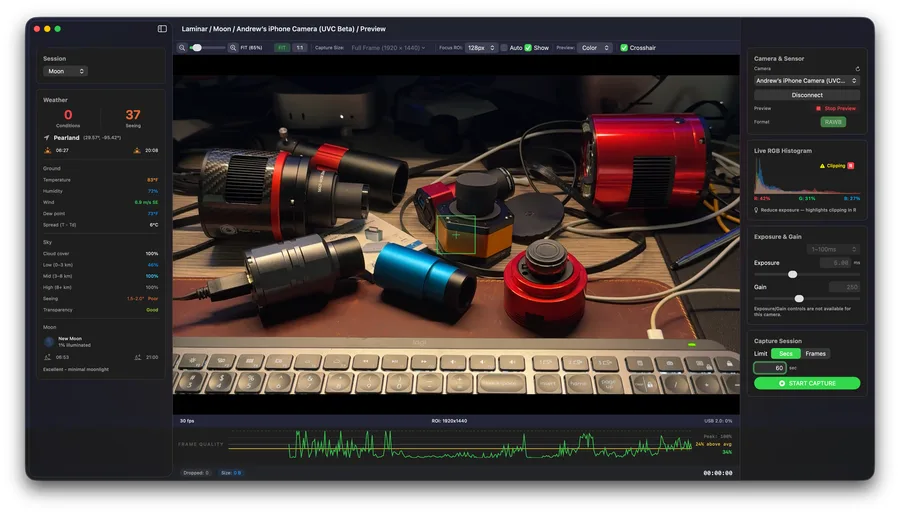The height and width of the screenshot is (514, 900).
Task: Click the 'Cloud cover' row
Action: click(100, 253)
